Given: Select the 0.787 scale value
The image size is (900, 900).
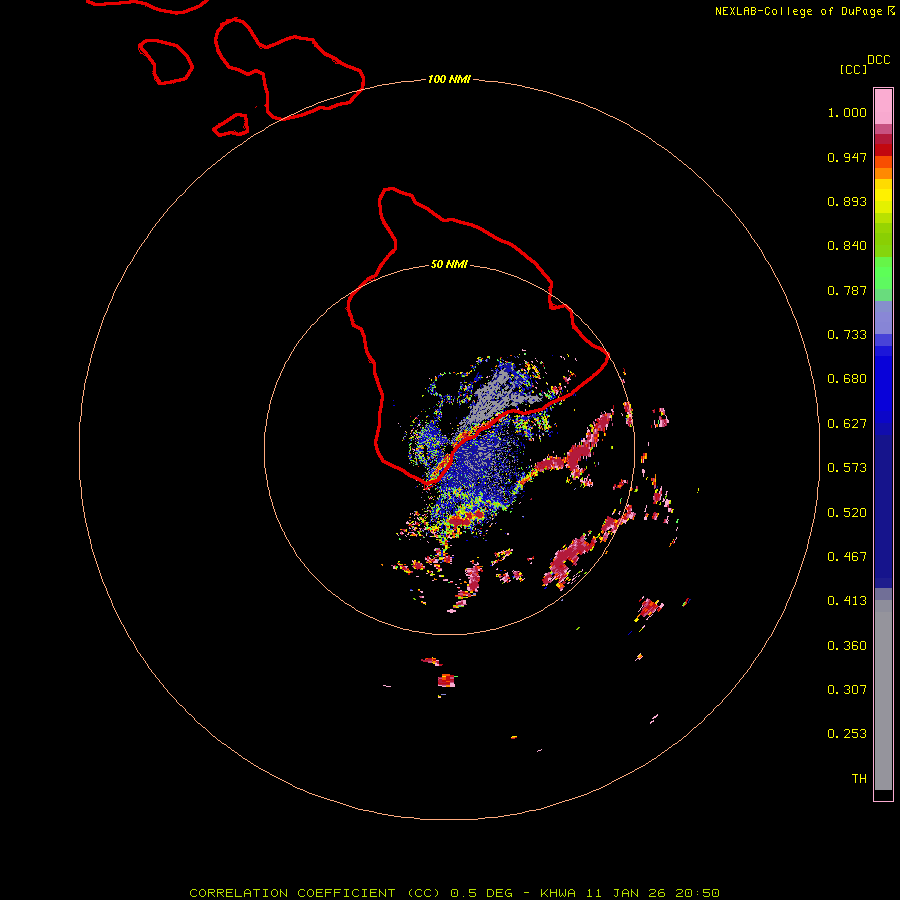Looking at the screenshot, I should [x=847, y=290].
